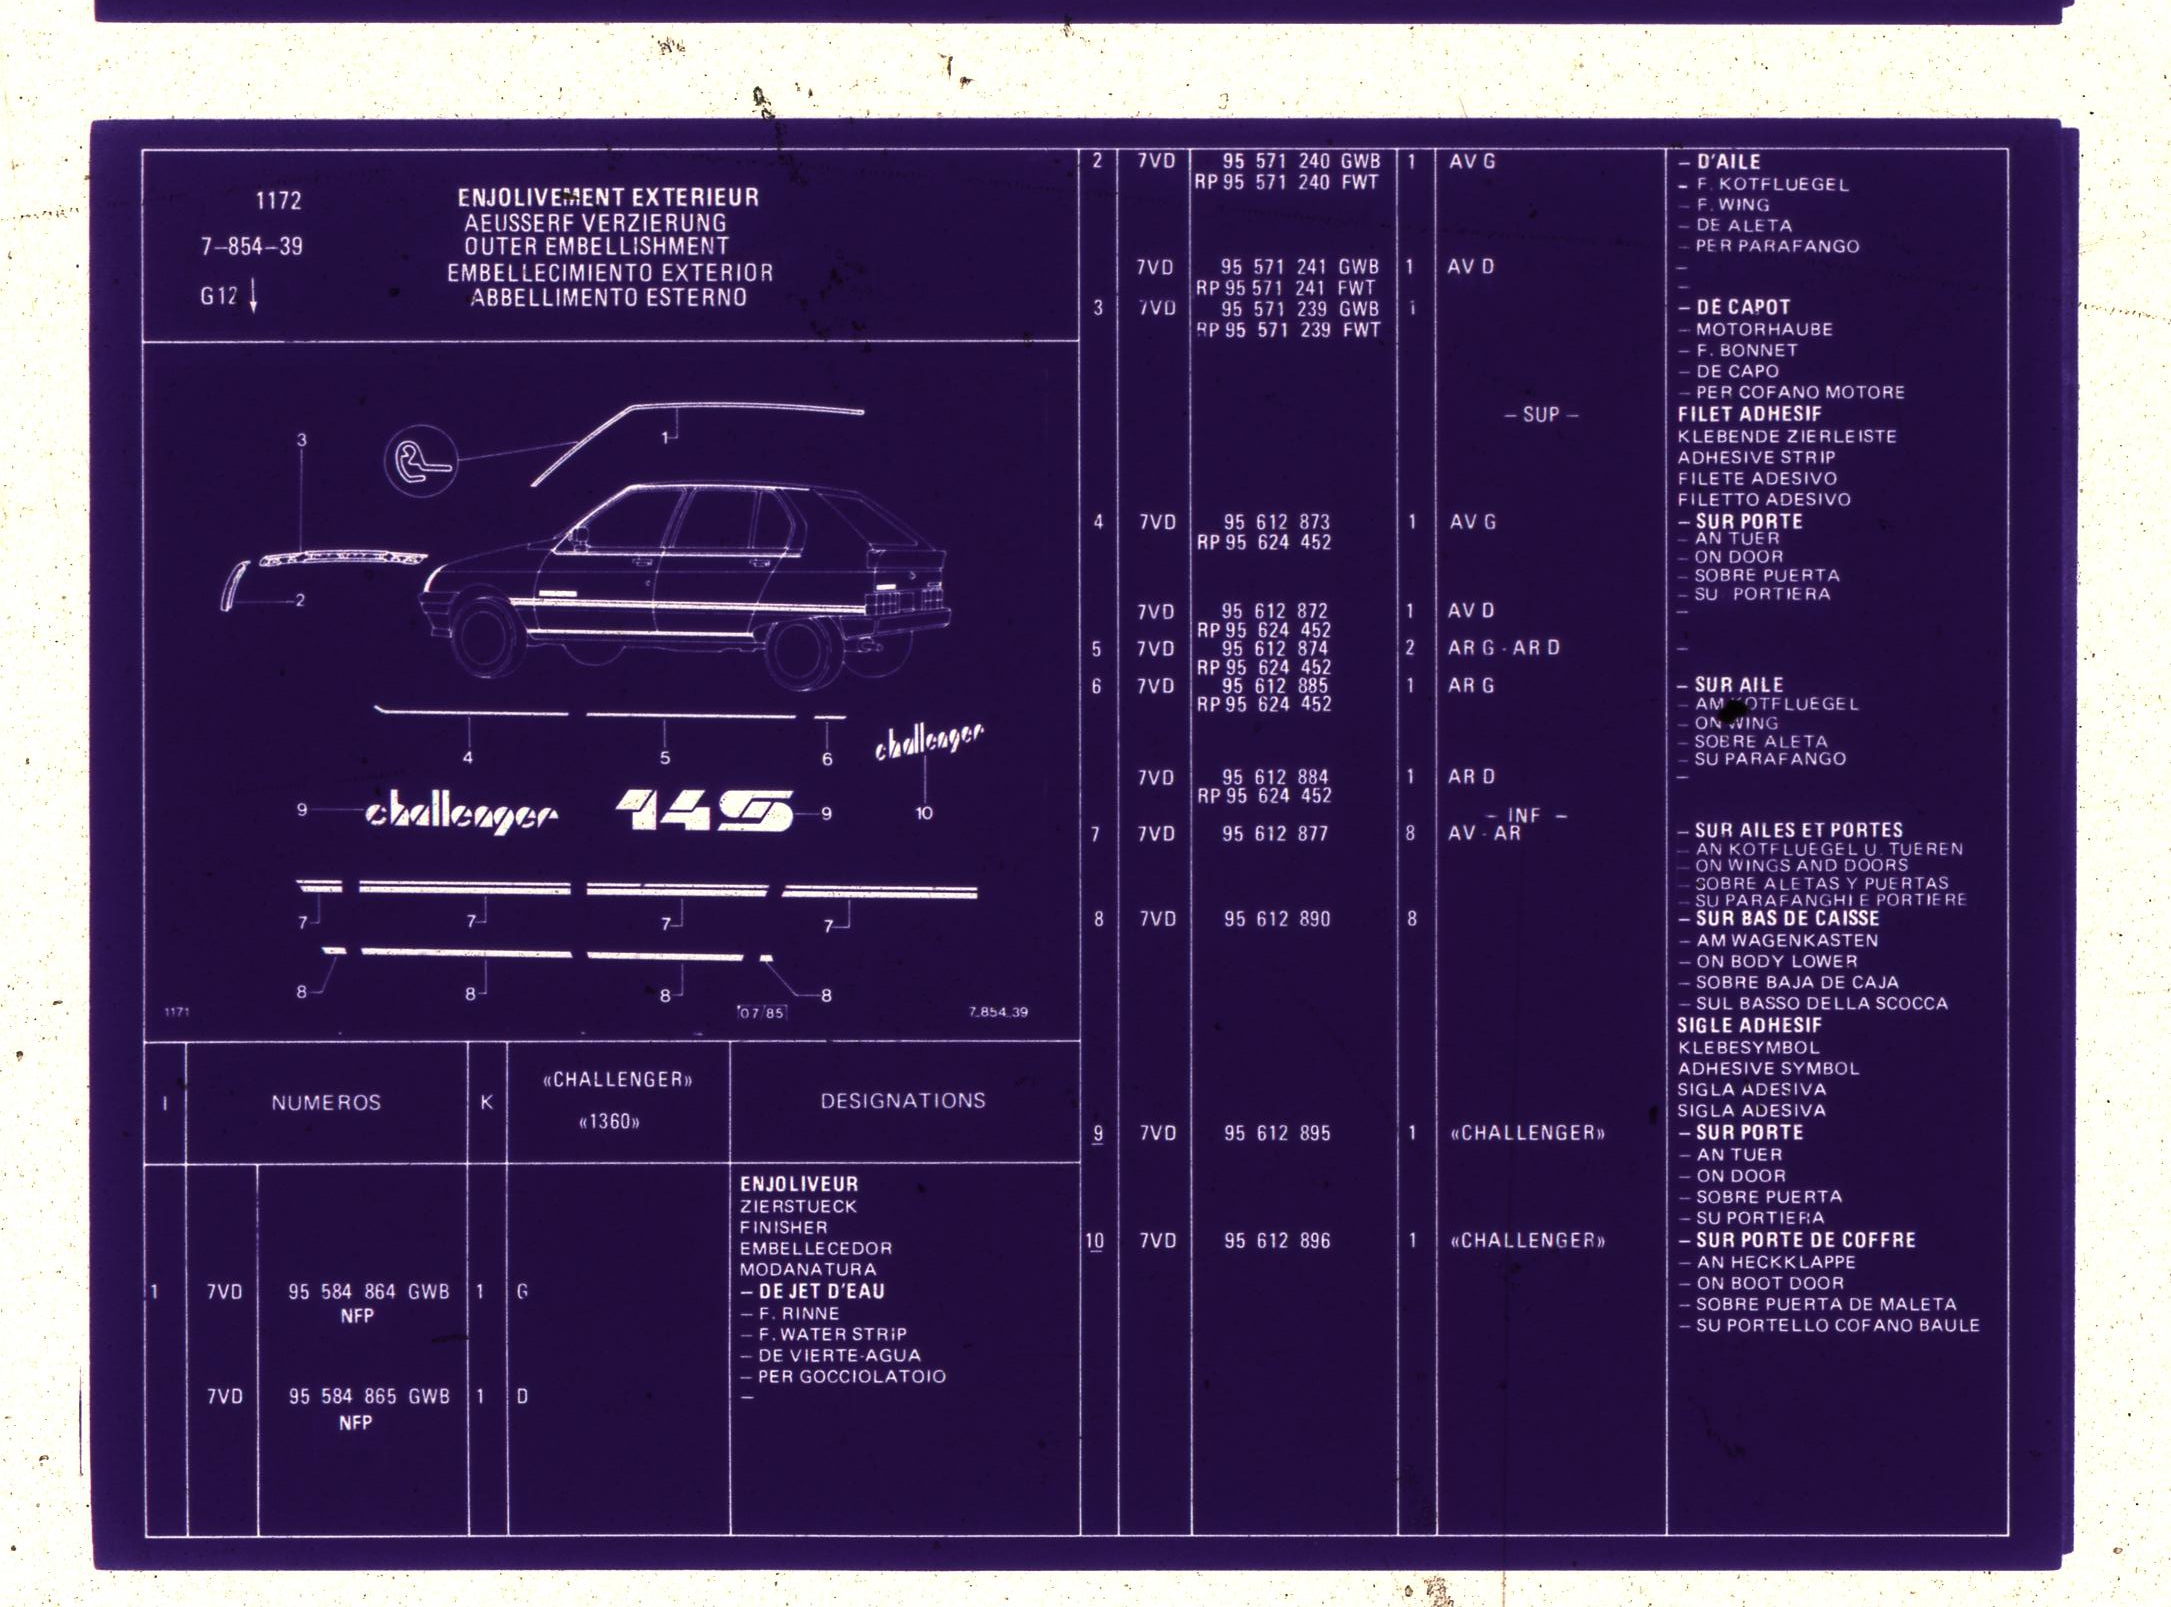The image size is (2171, 1607).
Task: Click part number 95 571 240 GWB
Action: pos(1301,162)
